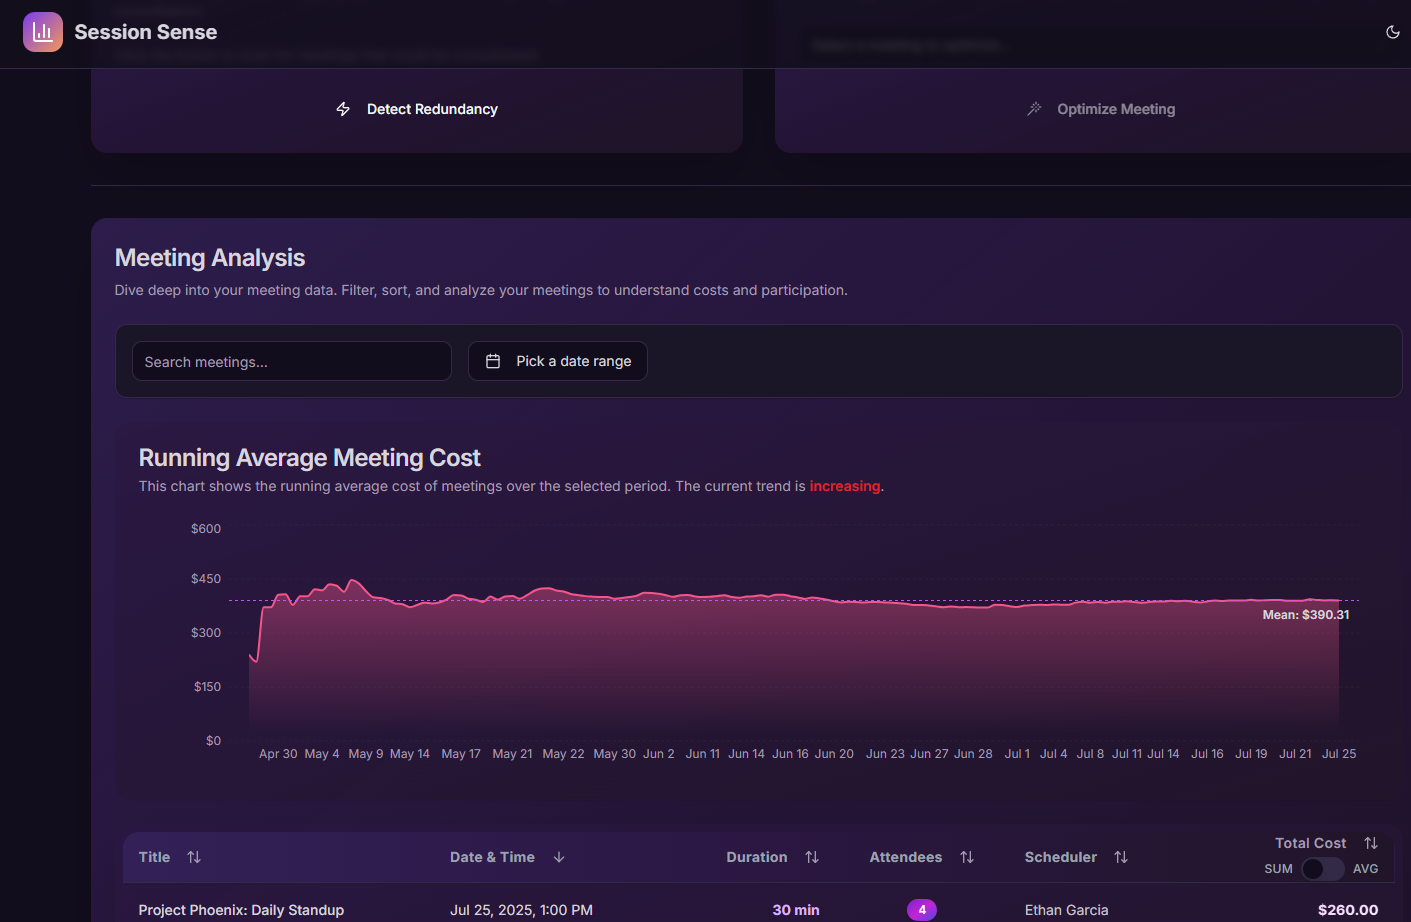Click the 'Mean: $390.31' chart label
1411x922 pixels.
tap(1306, 615)
